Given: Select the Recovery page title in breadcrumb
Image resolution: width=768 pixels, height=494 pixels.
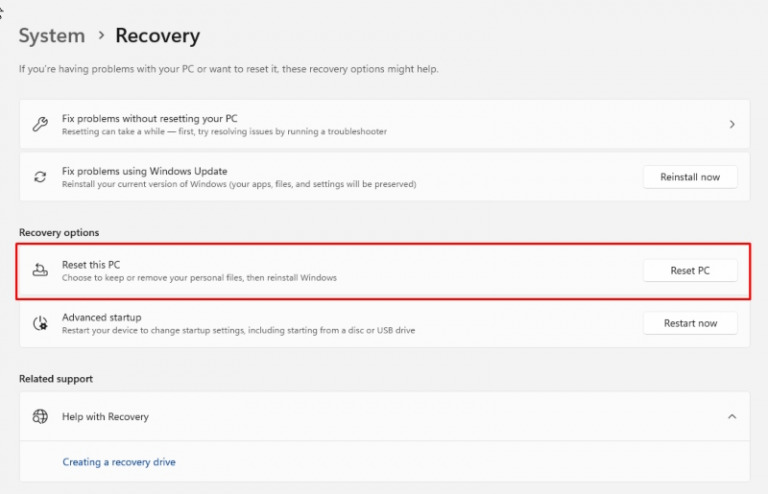Looking at the screenshot, I should pyautogui.click(x=157, y=36).
